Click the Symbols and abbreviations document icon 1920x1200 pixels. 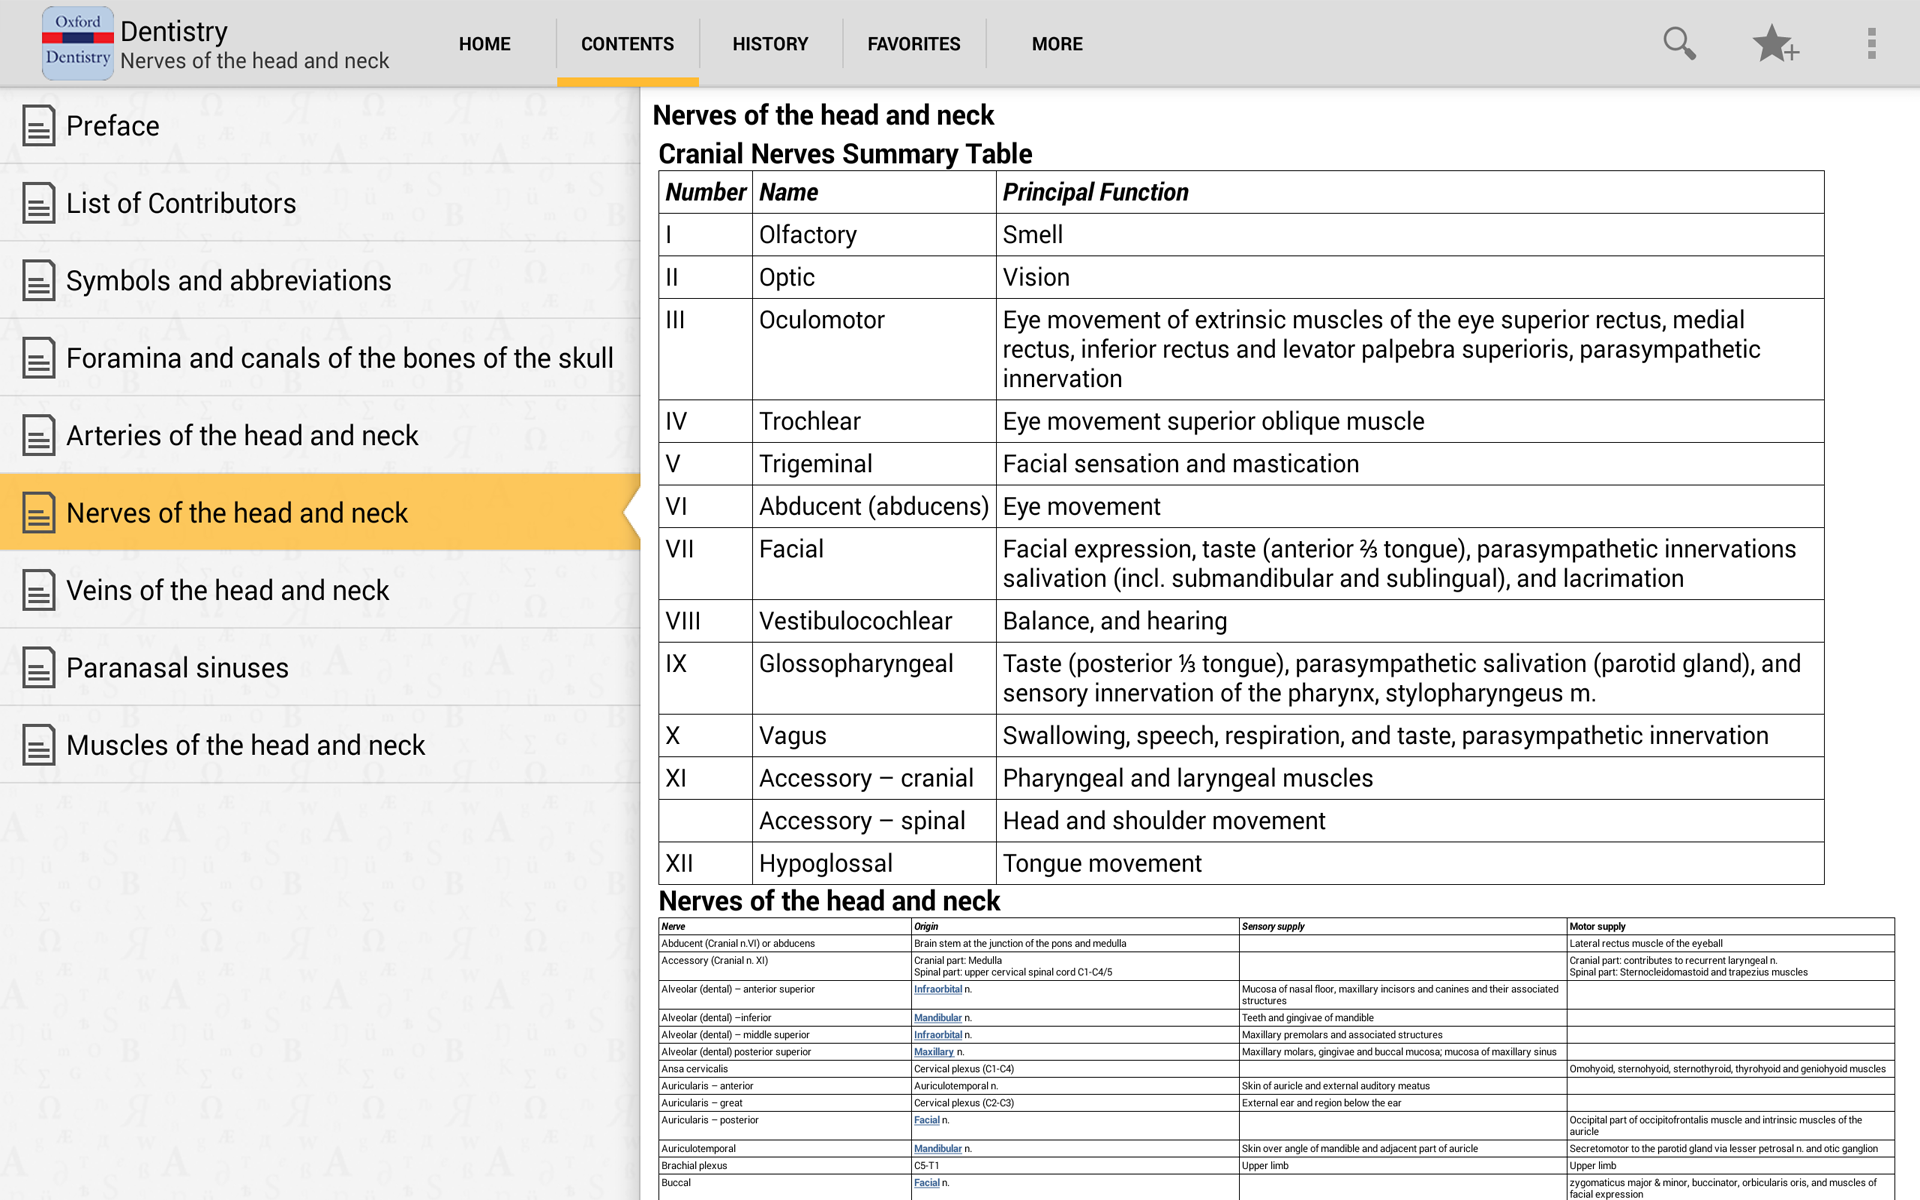[38, 281]
